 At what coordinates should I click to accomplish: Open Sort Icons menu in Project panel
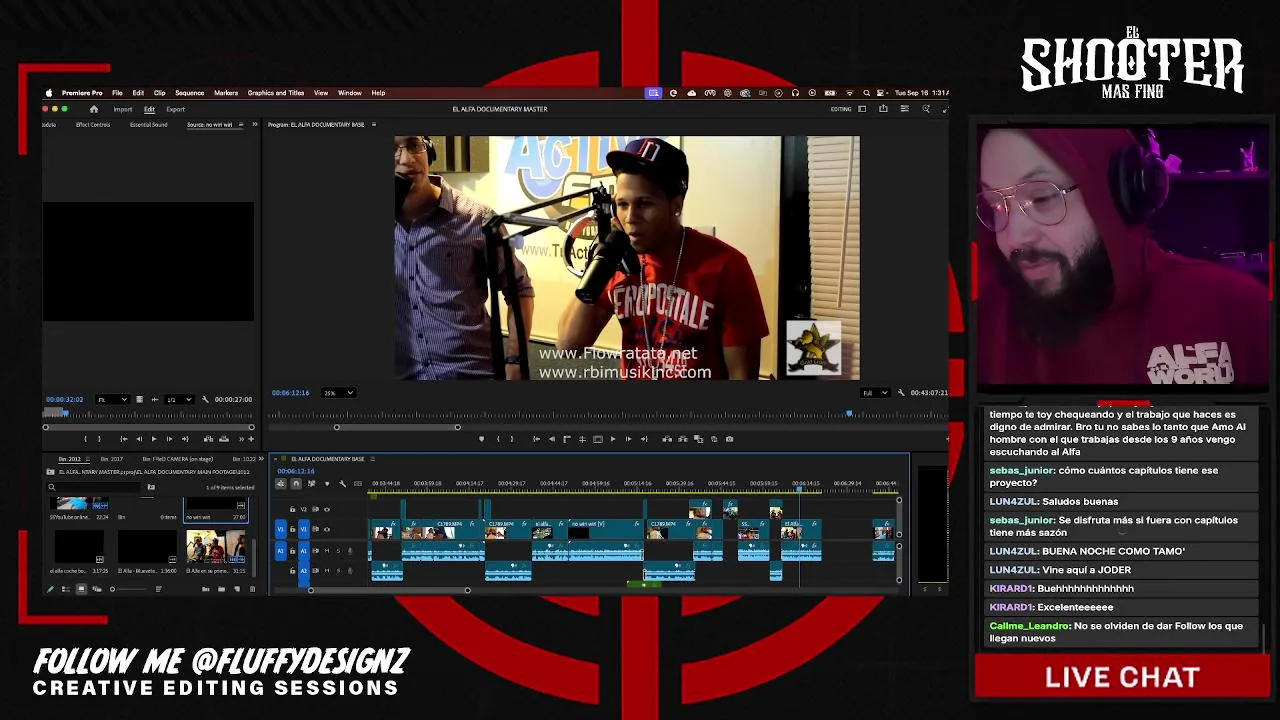point(159,589)
